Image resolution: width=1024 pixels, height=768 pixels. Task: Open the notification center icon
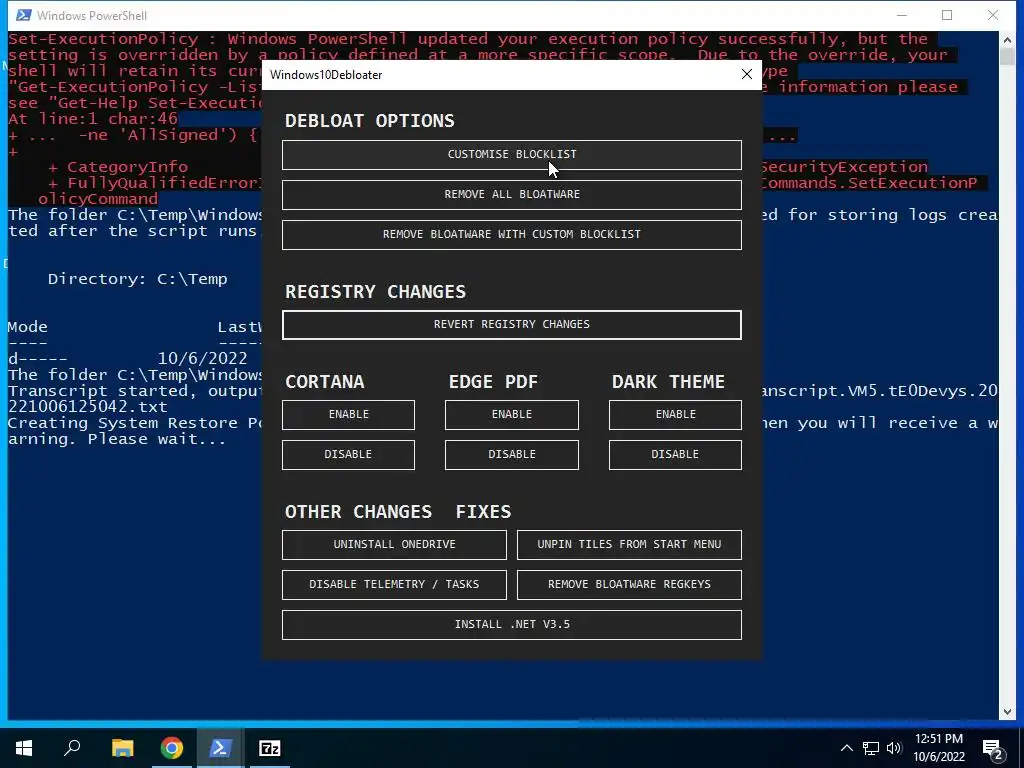tap(993, 748)
